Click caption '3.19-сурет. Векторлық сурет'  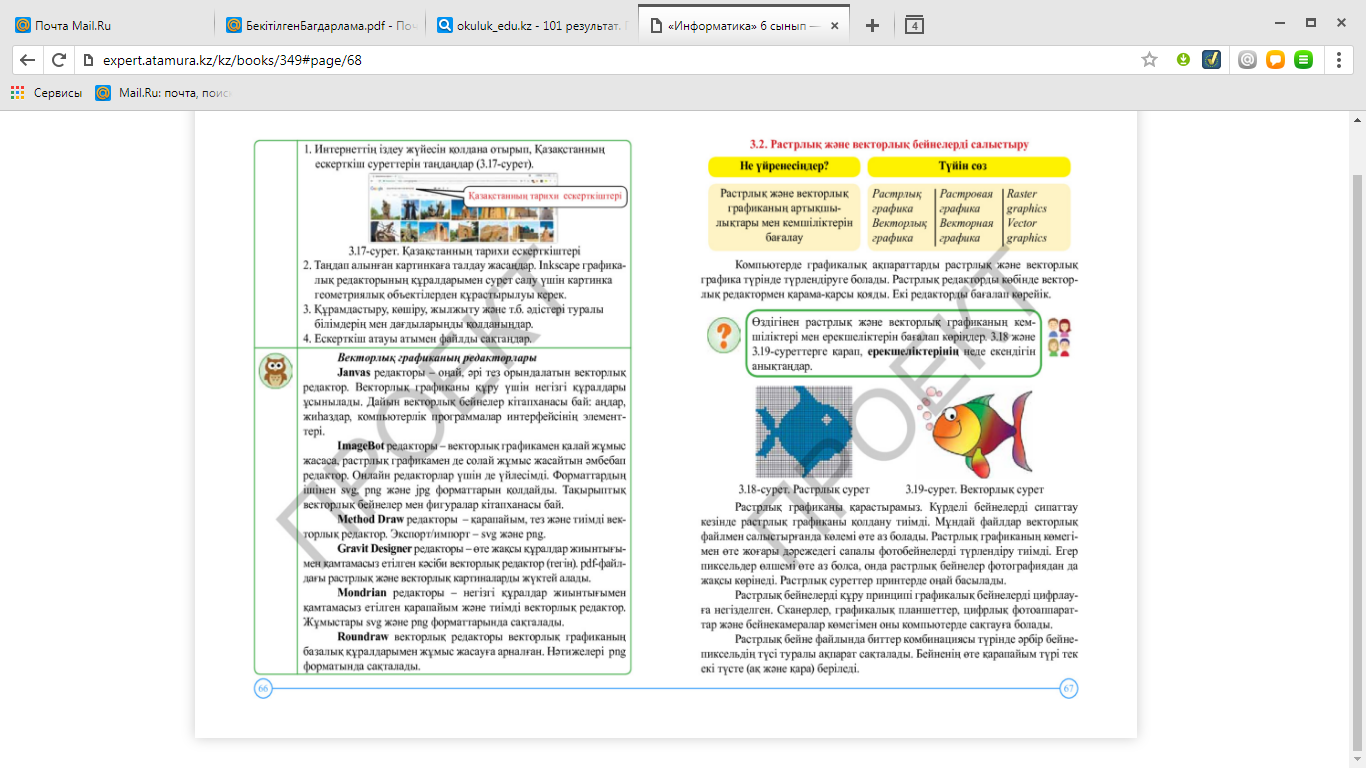point(974,490)
